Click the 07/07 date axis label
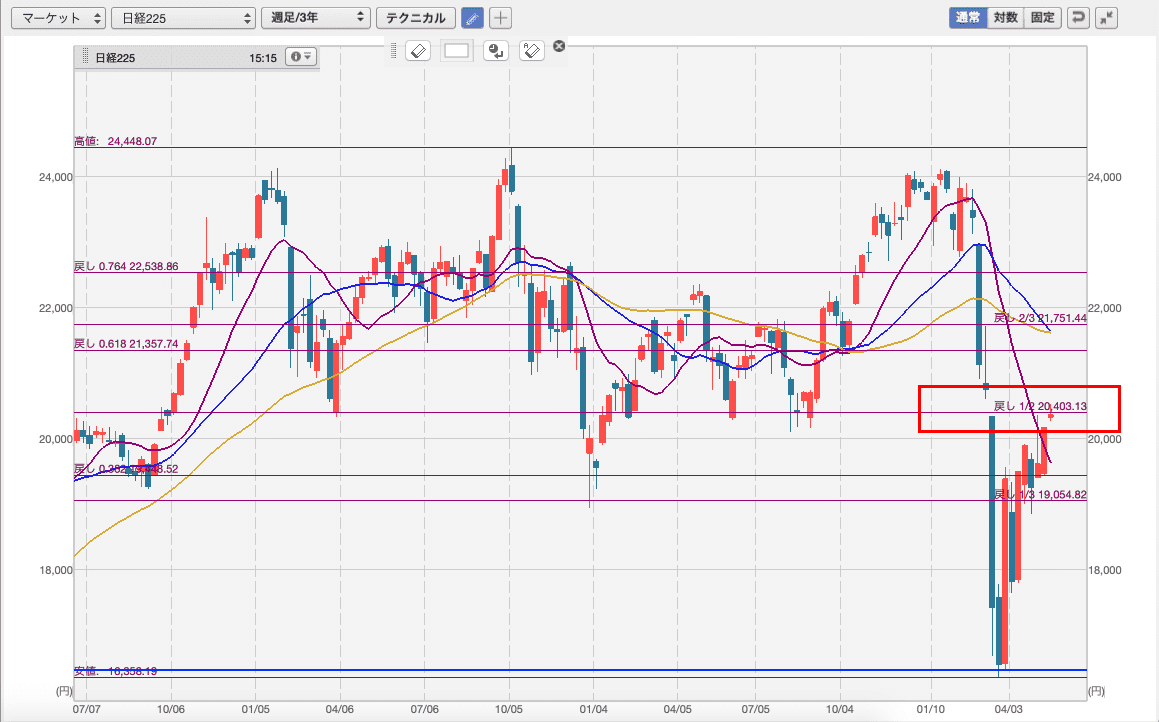 86,709
